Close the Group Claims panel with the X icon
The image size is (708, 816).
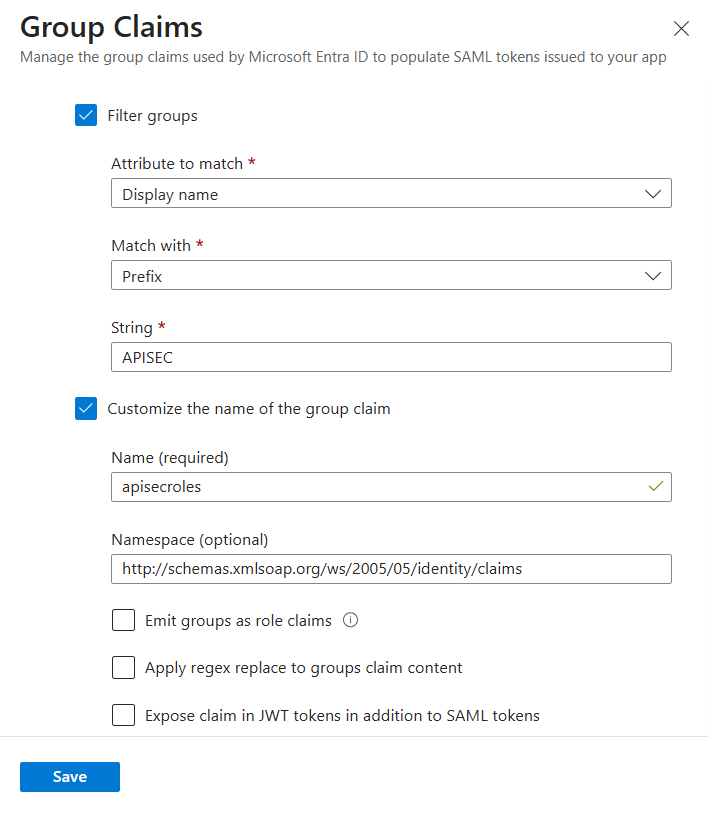(681, 29)
